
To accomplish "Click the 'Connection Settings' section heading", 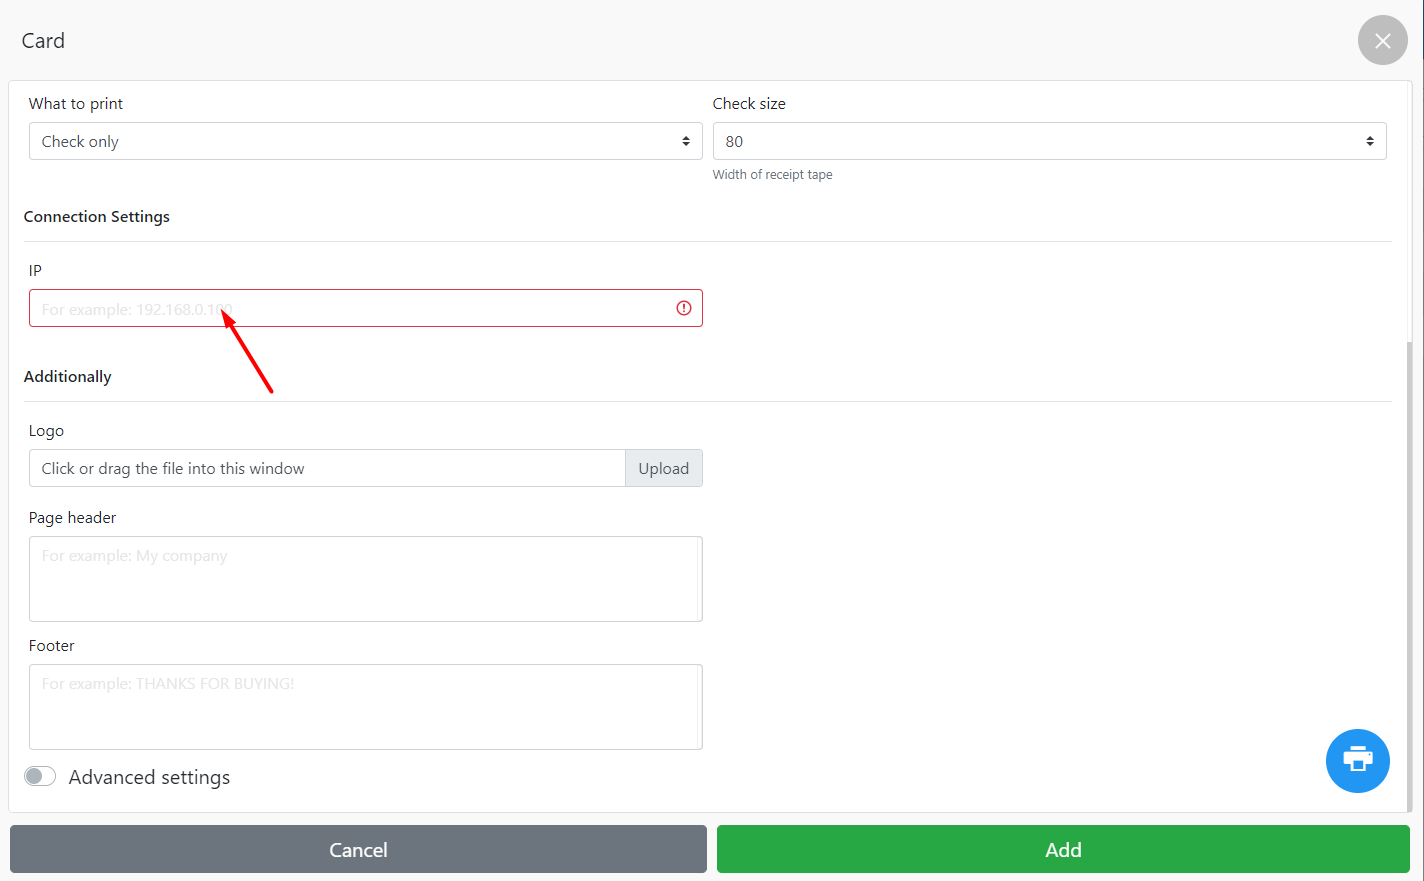I will pos(97,216).
